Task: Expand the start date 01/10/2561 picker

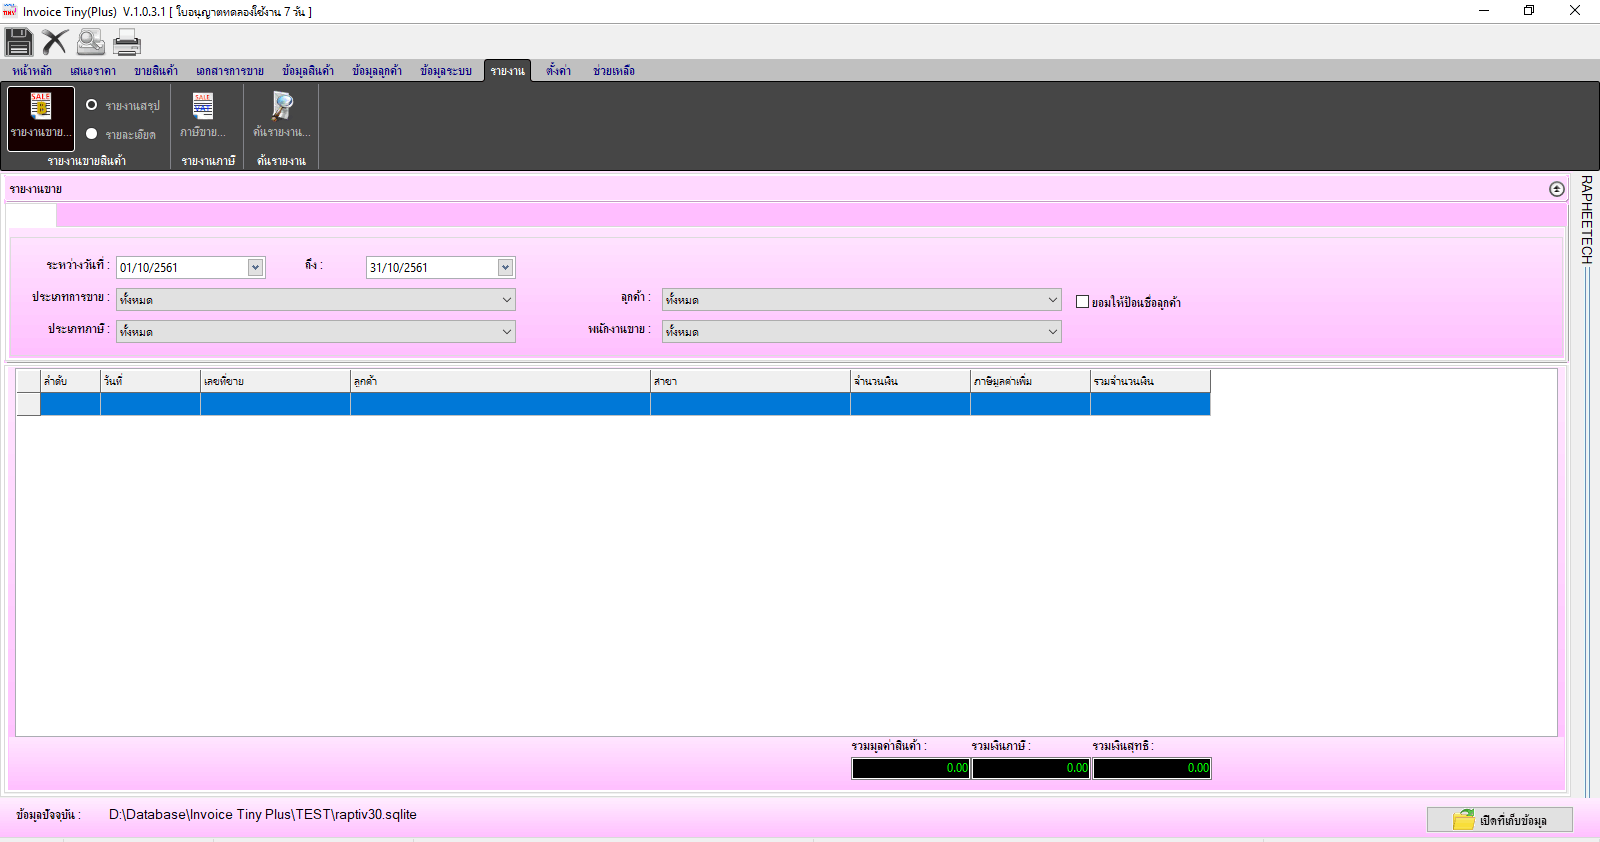Action: click(256, 267)
